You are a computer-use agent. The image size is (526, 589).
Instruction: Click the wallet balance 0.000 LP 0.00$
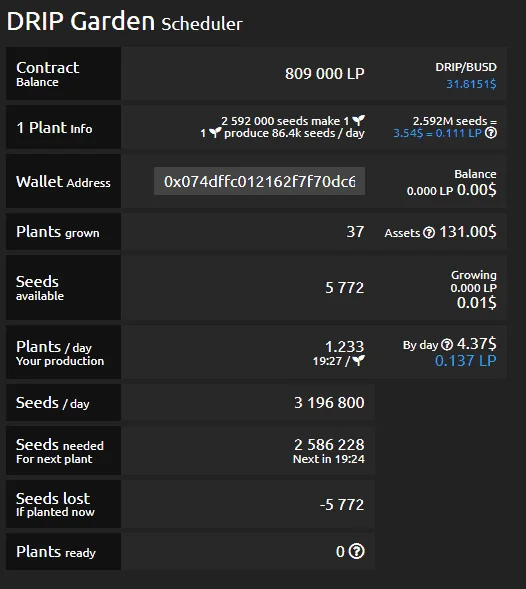pos(452,190)
